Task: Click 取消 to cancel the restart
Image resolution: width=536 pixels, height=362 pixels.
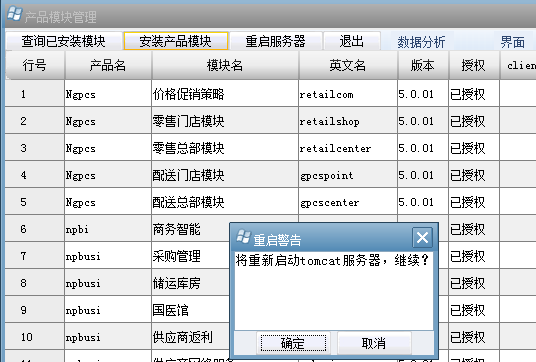Action: tap(374, 343)
